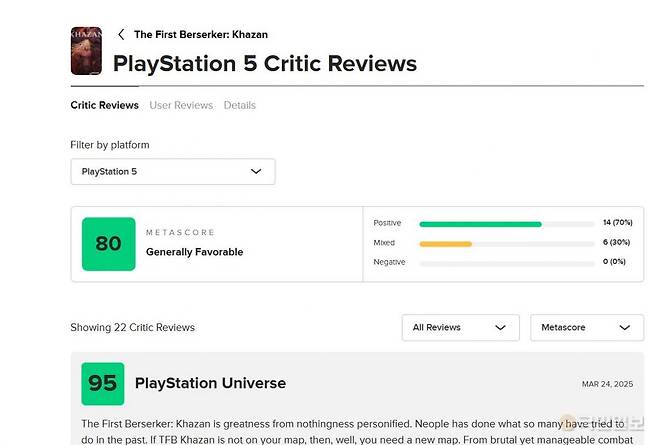Viewport: 658px width, 445px height.
Task: Click the chevron in Metascore sort box
Action: tap(625, 327)
